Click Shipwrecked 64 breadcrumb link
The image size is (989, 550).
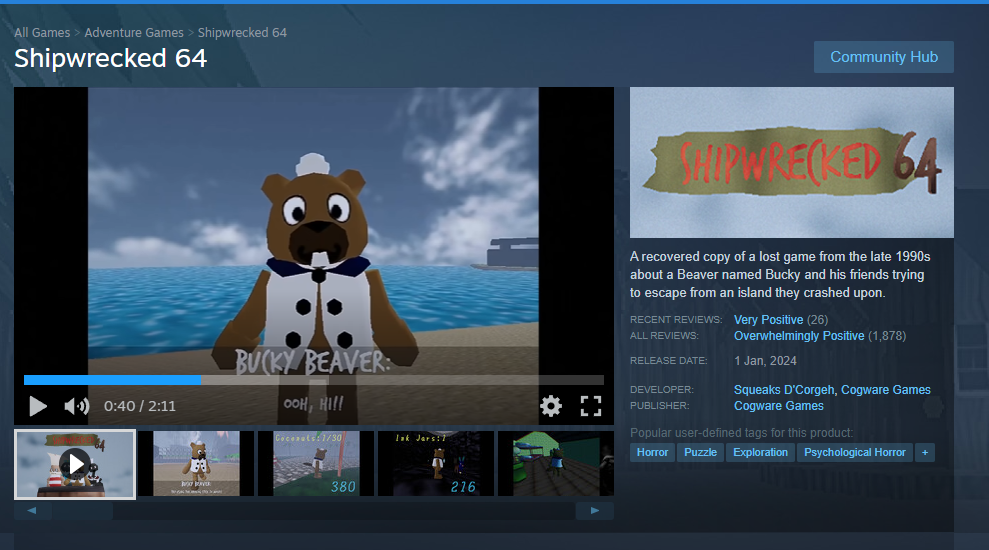pyautogui.click(x=242, y=32)
